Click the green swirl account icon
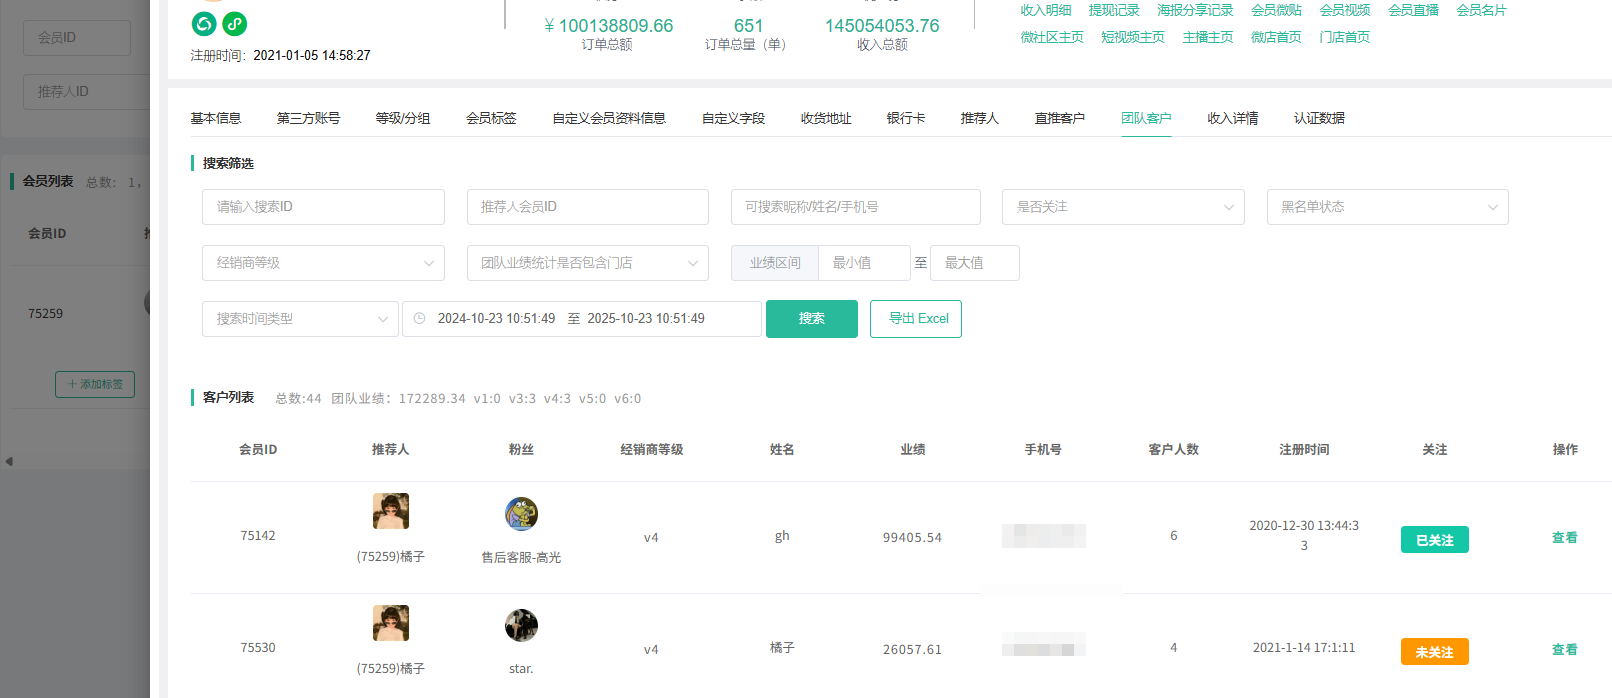 (x=204, y=24)
